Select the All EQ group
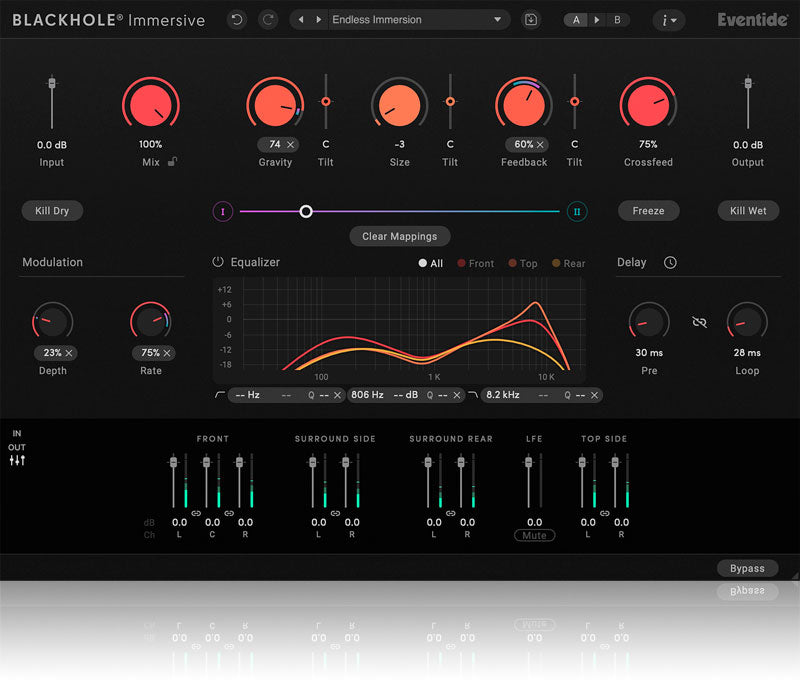 click(x=431, y=263)
